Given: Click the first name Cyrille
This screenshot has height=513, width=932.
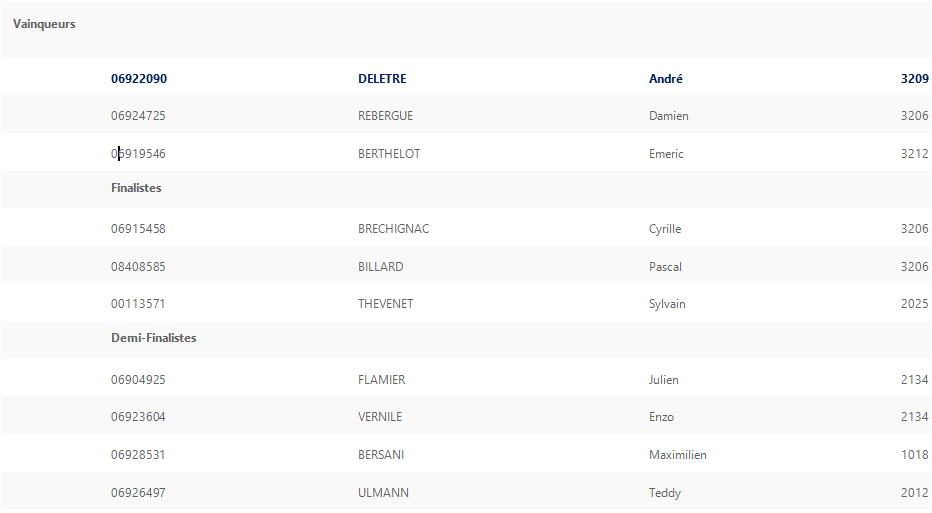Looking at the screenshot, I should tap(665, 229).
